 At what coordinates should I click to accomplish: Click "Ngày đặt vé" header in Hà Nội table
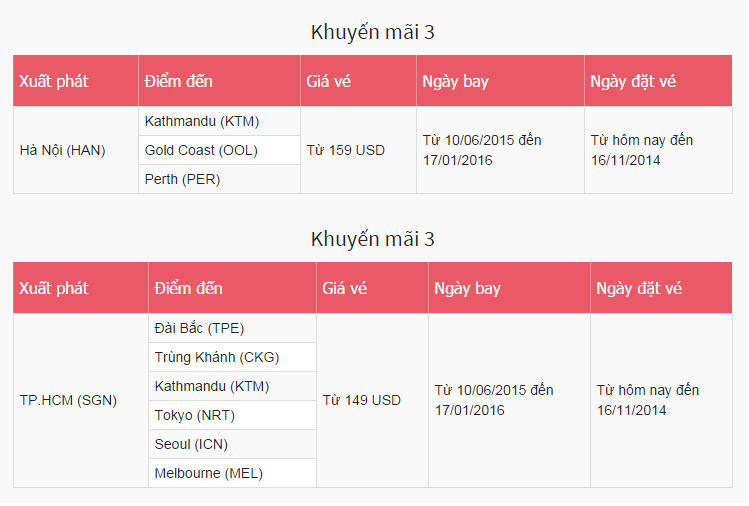click(633, 81)
